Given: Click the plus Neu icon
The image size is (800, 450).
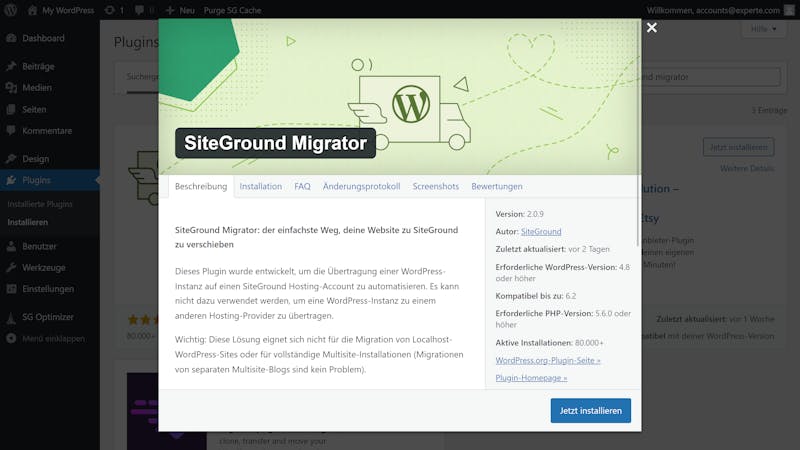Looking at the screenshot, I should (170, 10).
